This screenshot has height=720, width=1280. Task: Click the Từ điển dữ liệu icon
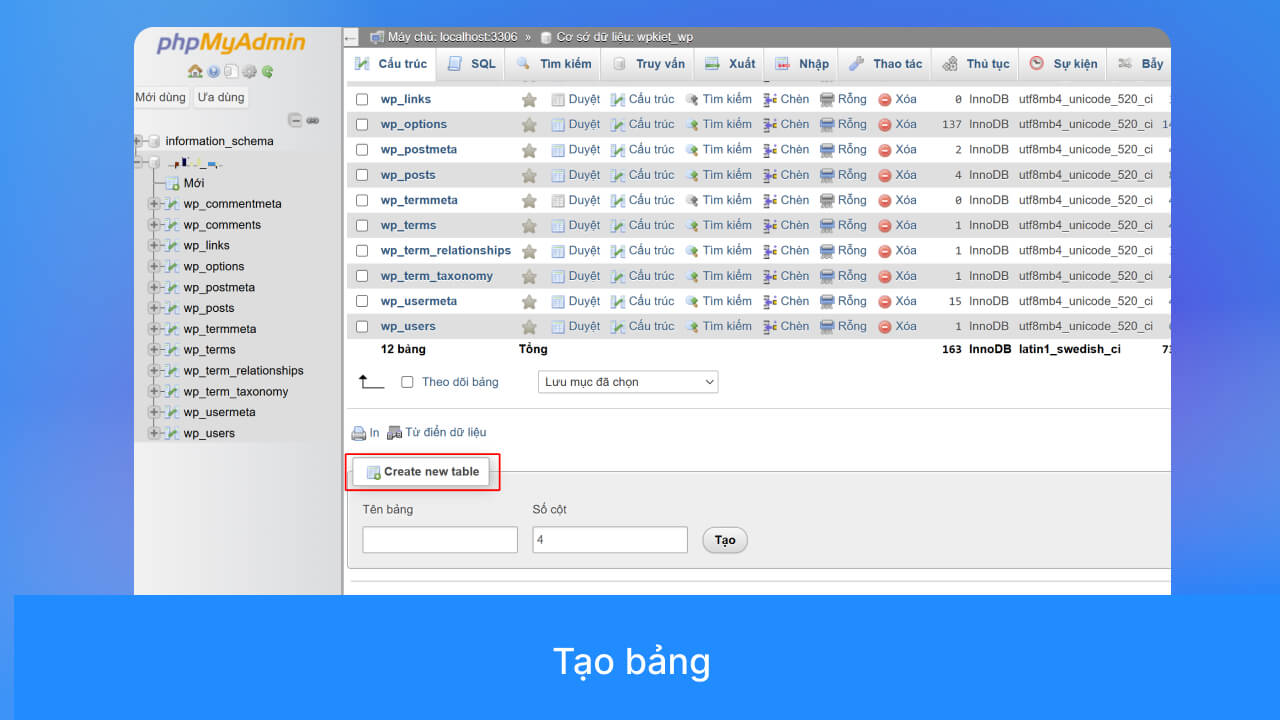click(394, 432)
